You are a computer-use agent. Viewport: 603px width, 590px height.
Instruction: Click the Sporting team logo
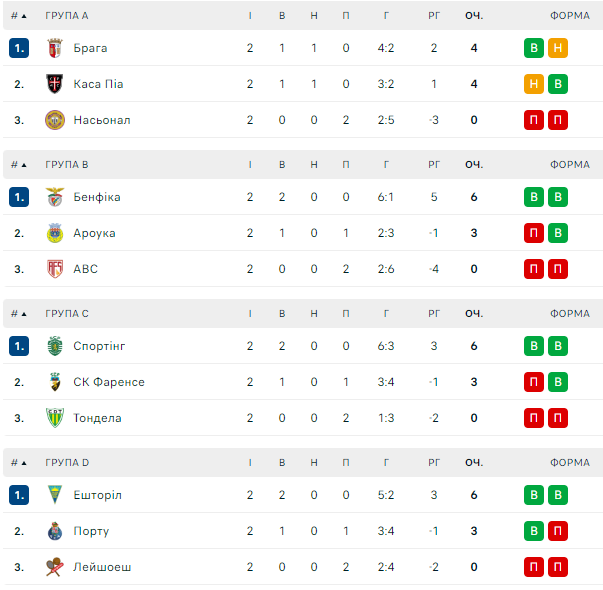[x=54, y=346]
